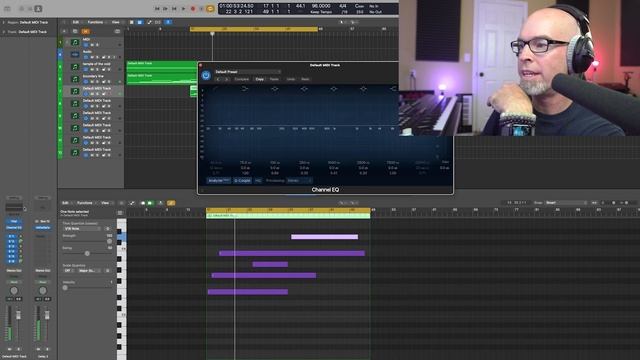Expand the Region: Default MIDI Track disclosure triangle
The height and width of the screenshot is (360, 640).
(4, 22)
